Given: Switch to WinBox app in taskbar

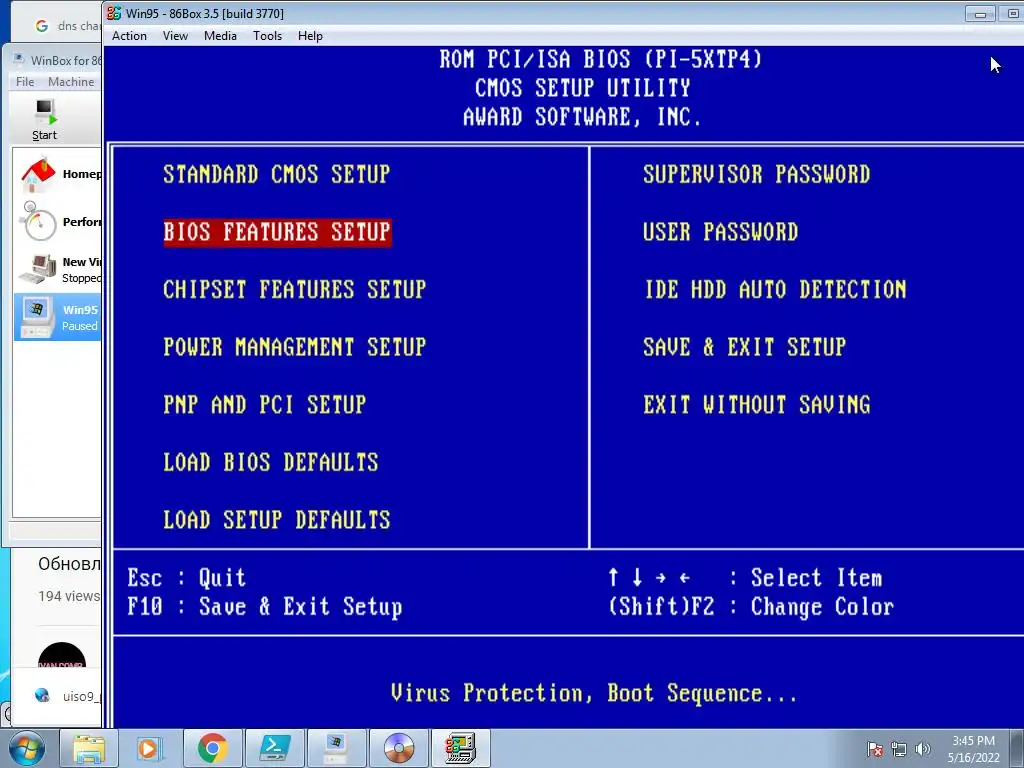Looking at the screenshot, I should 336,748.
